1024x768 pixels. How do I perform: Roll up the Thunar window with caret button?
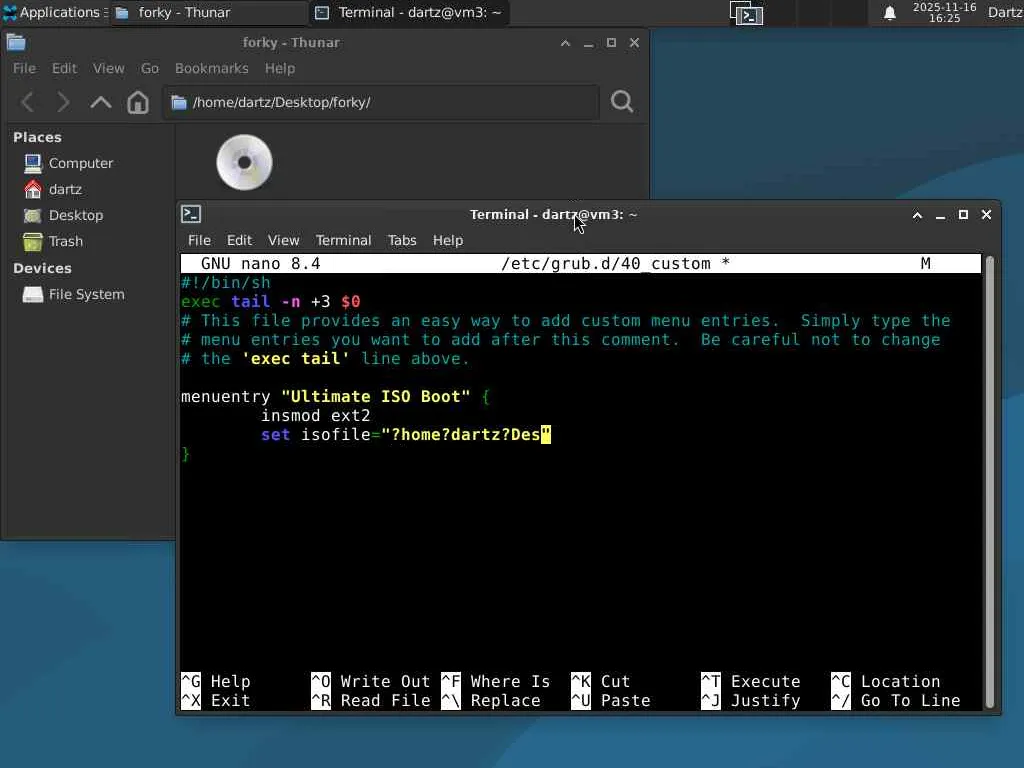[566, 43]
